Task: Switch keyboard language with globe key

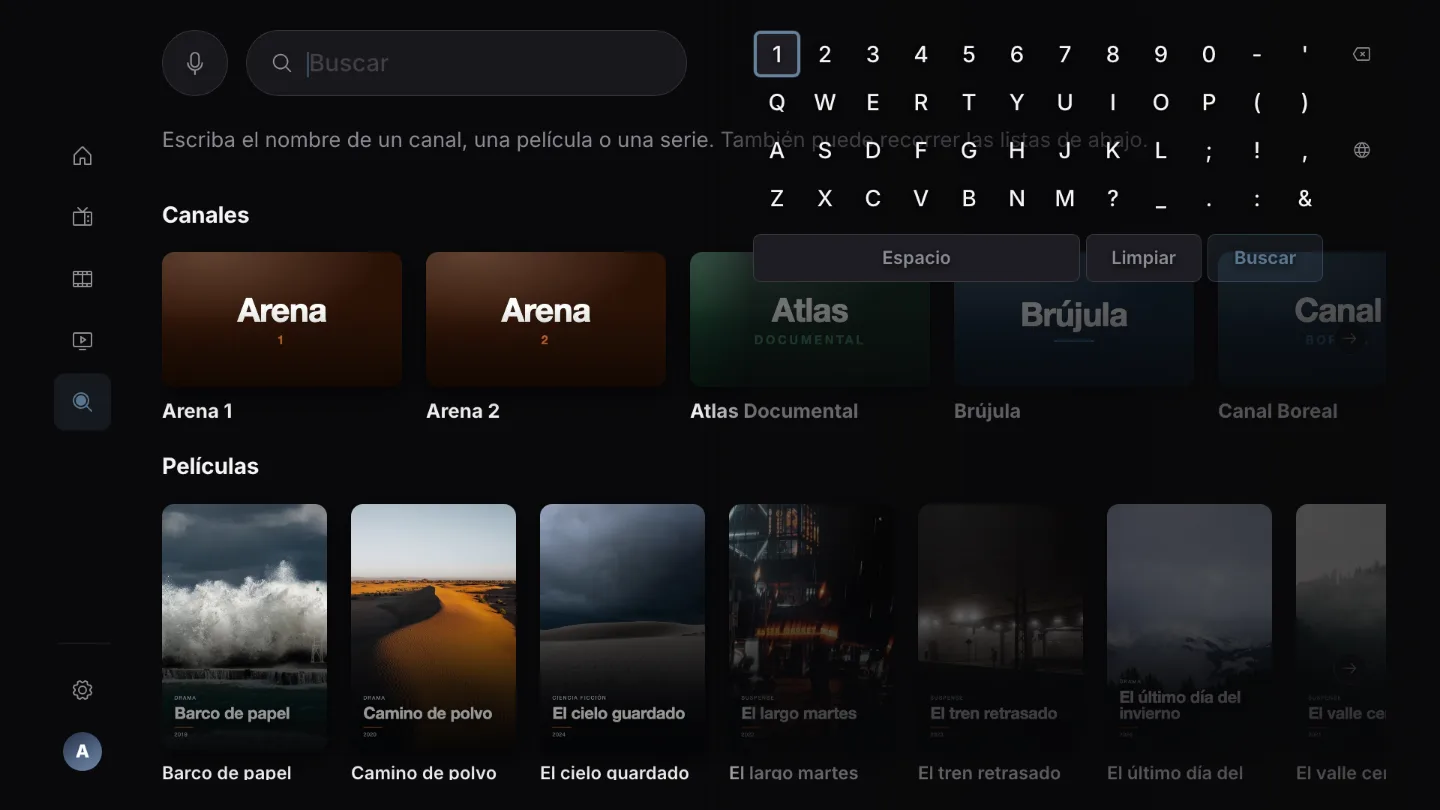Action: pyautogui.click(x=1361, y=150)
